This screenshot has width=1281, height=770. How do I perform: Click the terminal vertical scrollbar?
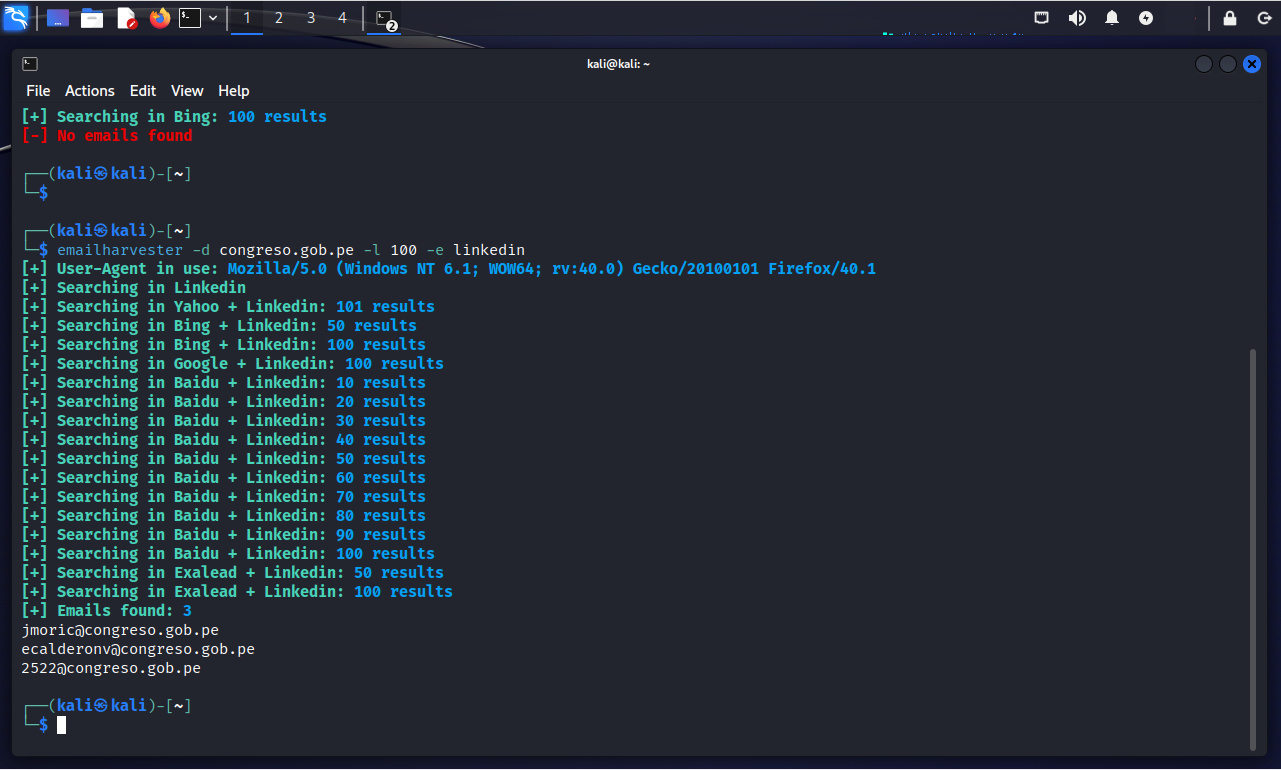[1253, 548]
